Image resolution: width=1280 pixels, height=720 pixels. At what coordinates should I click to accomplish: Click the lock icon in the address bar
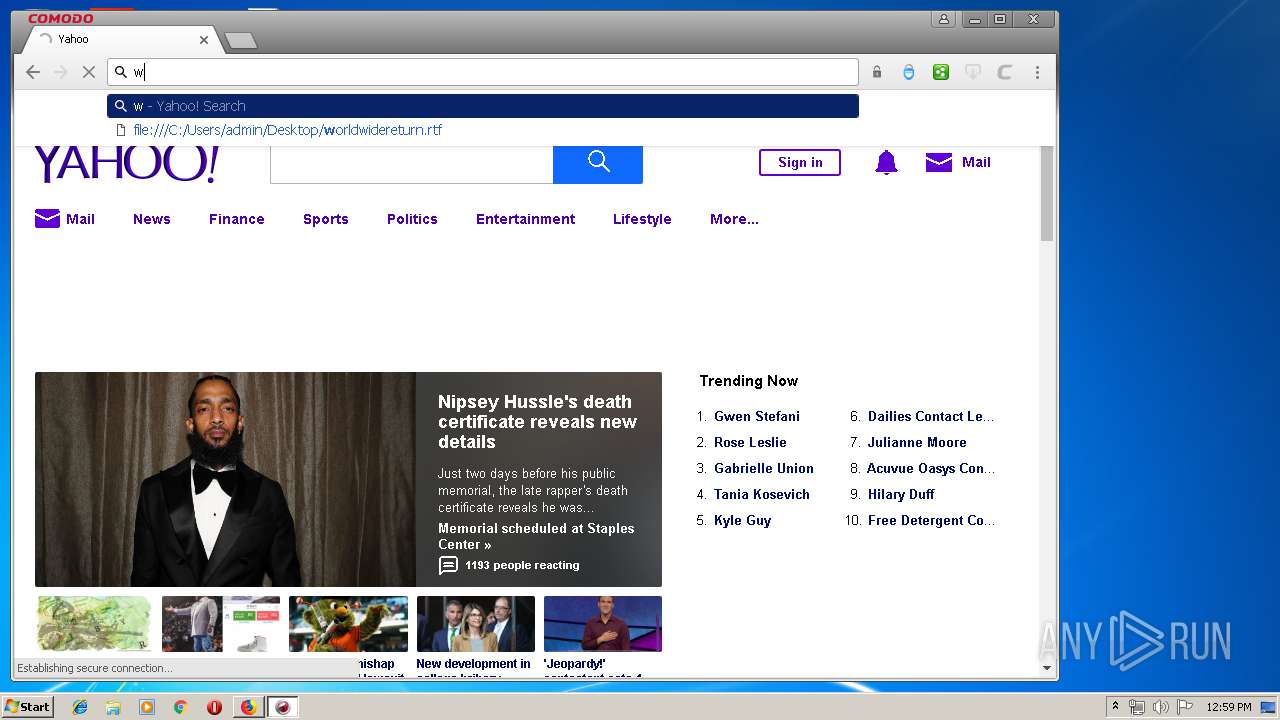coord(877,72)
